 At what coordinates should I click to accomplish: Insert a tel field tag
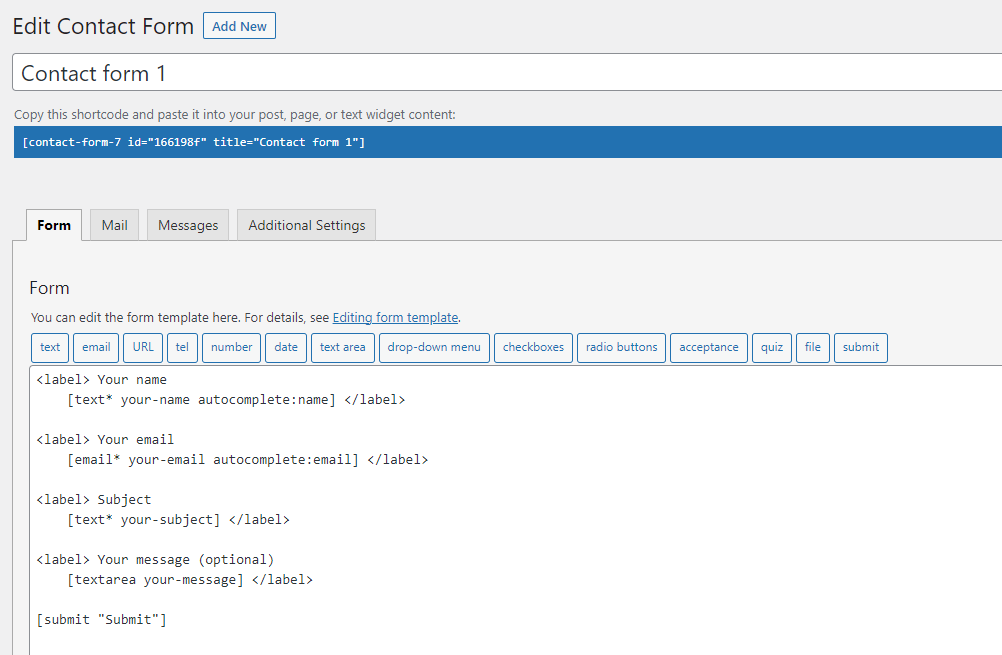[x=182, y=347]
